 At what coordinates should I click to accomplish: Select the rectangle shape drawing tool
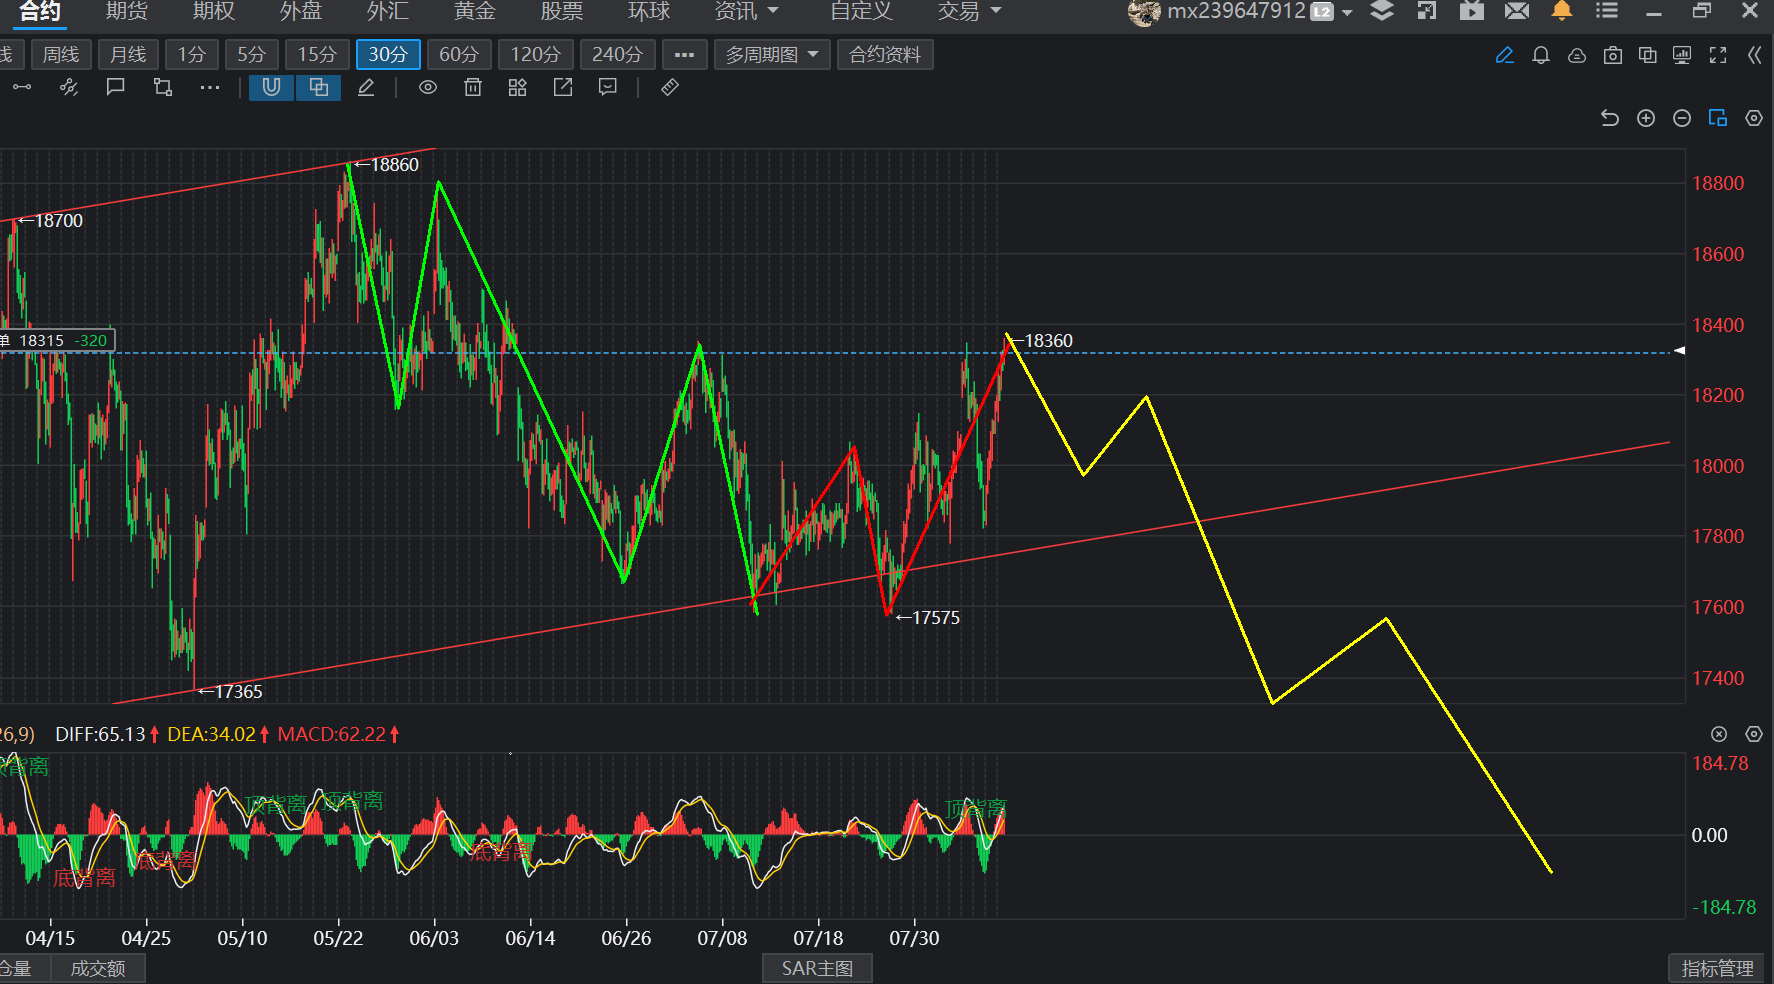coord(163,88)
